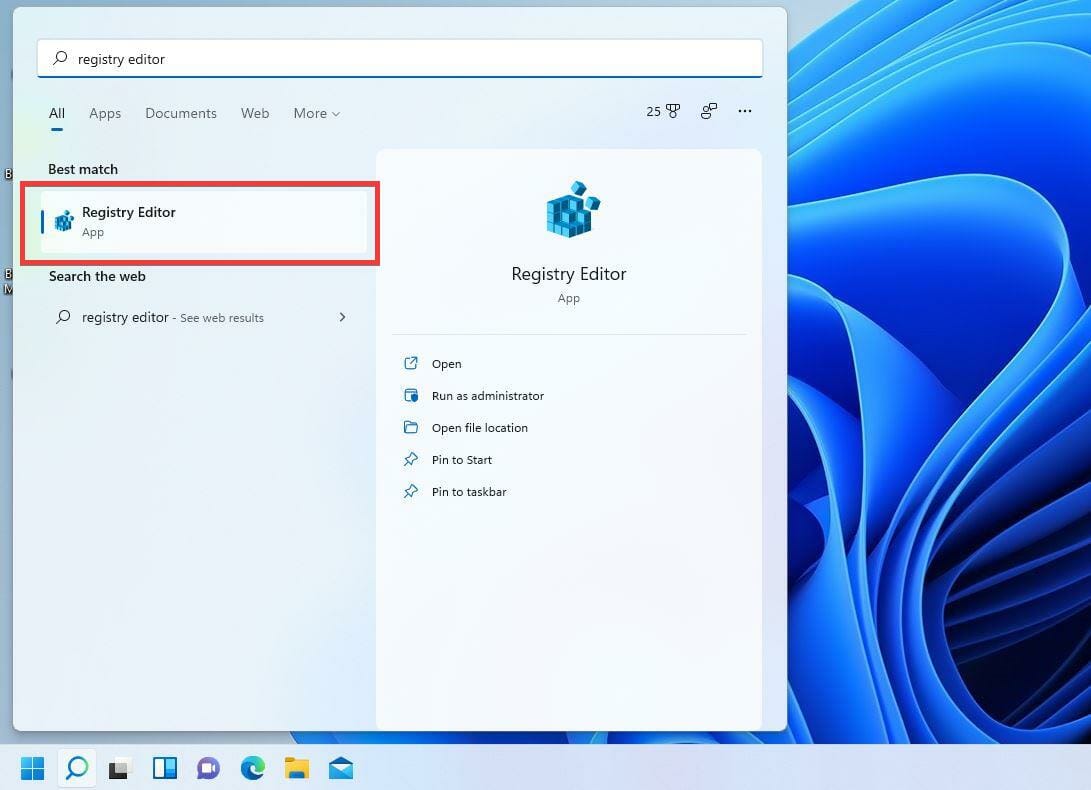Click the magnifier icon in search box
Image resolution: width=1091 pixels, height=790 pixels.
pyautogui.click(x=61, y=58)
